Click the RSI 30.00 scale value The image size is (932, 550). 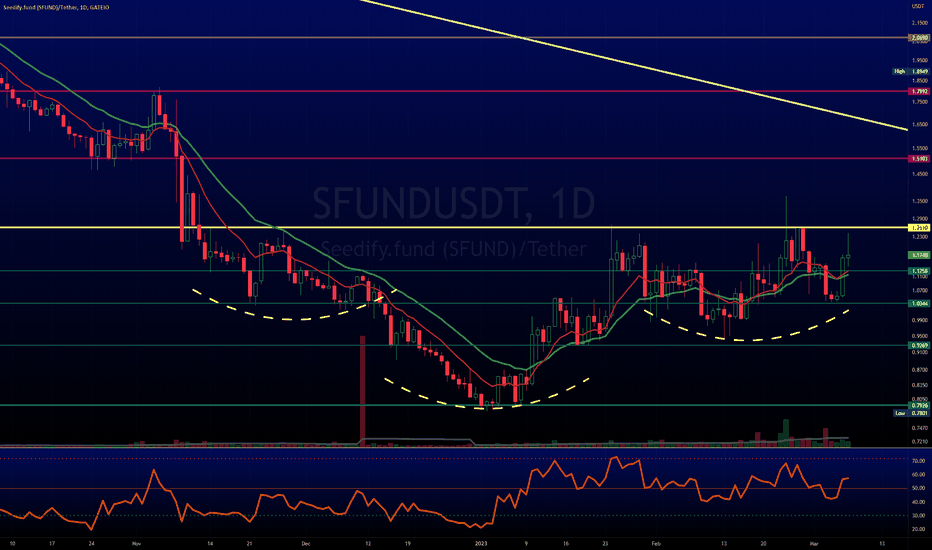click(x=918, y=516)
